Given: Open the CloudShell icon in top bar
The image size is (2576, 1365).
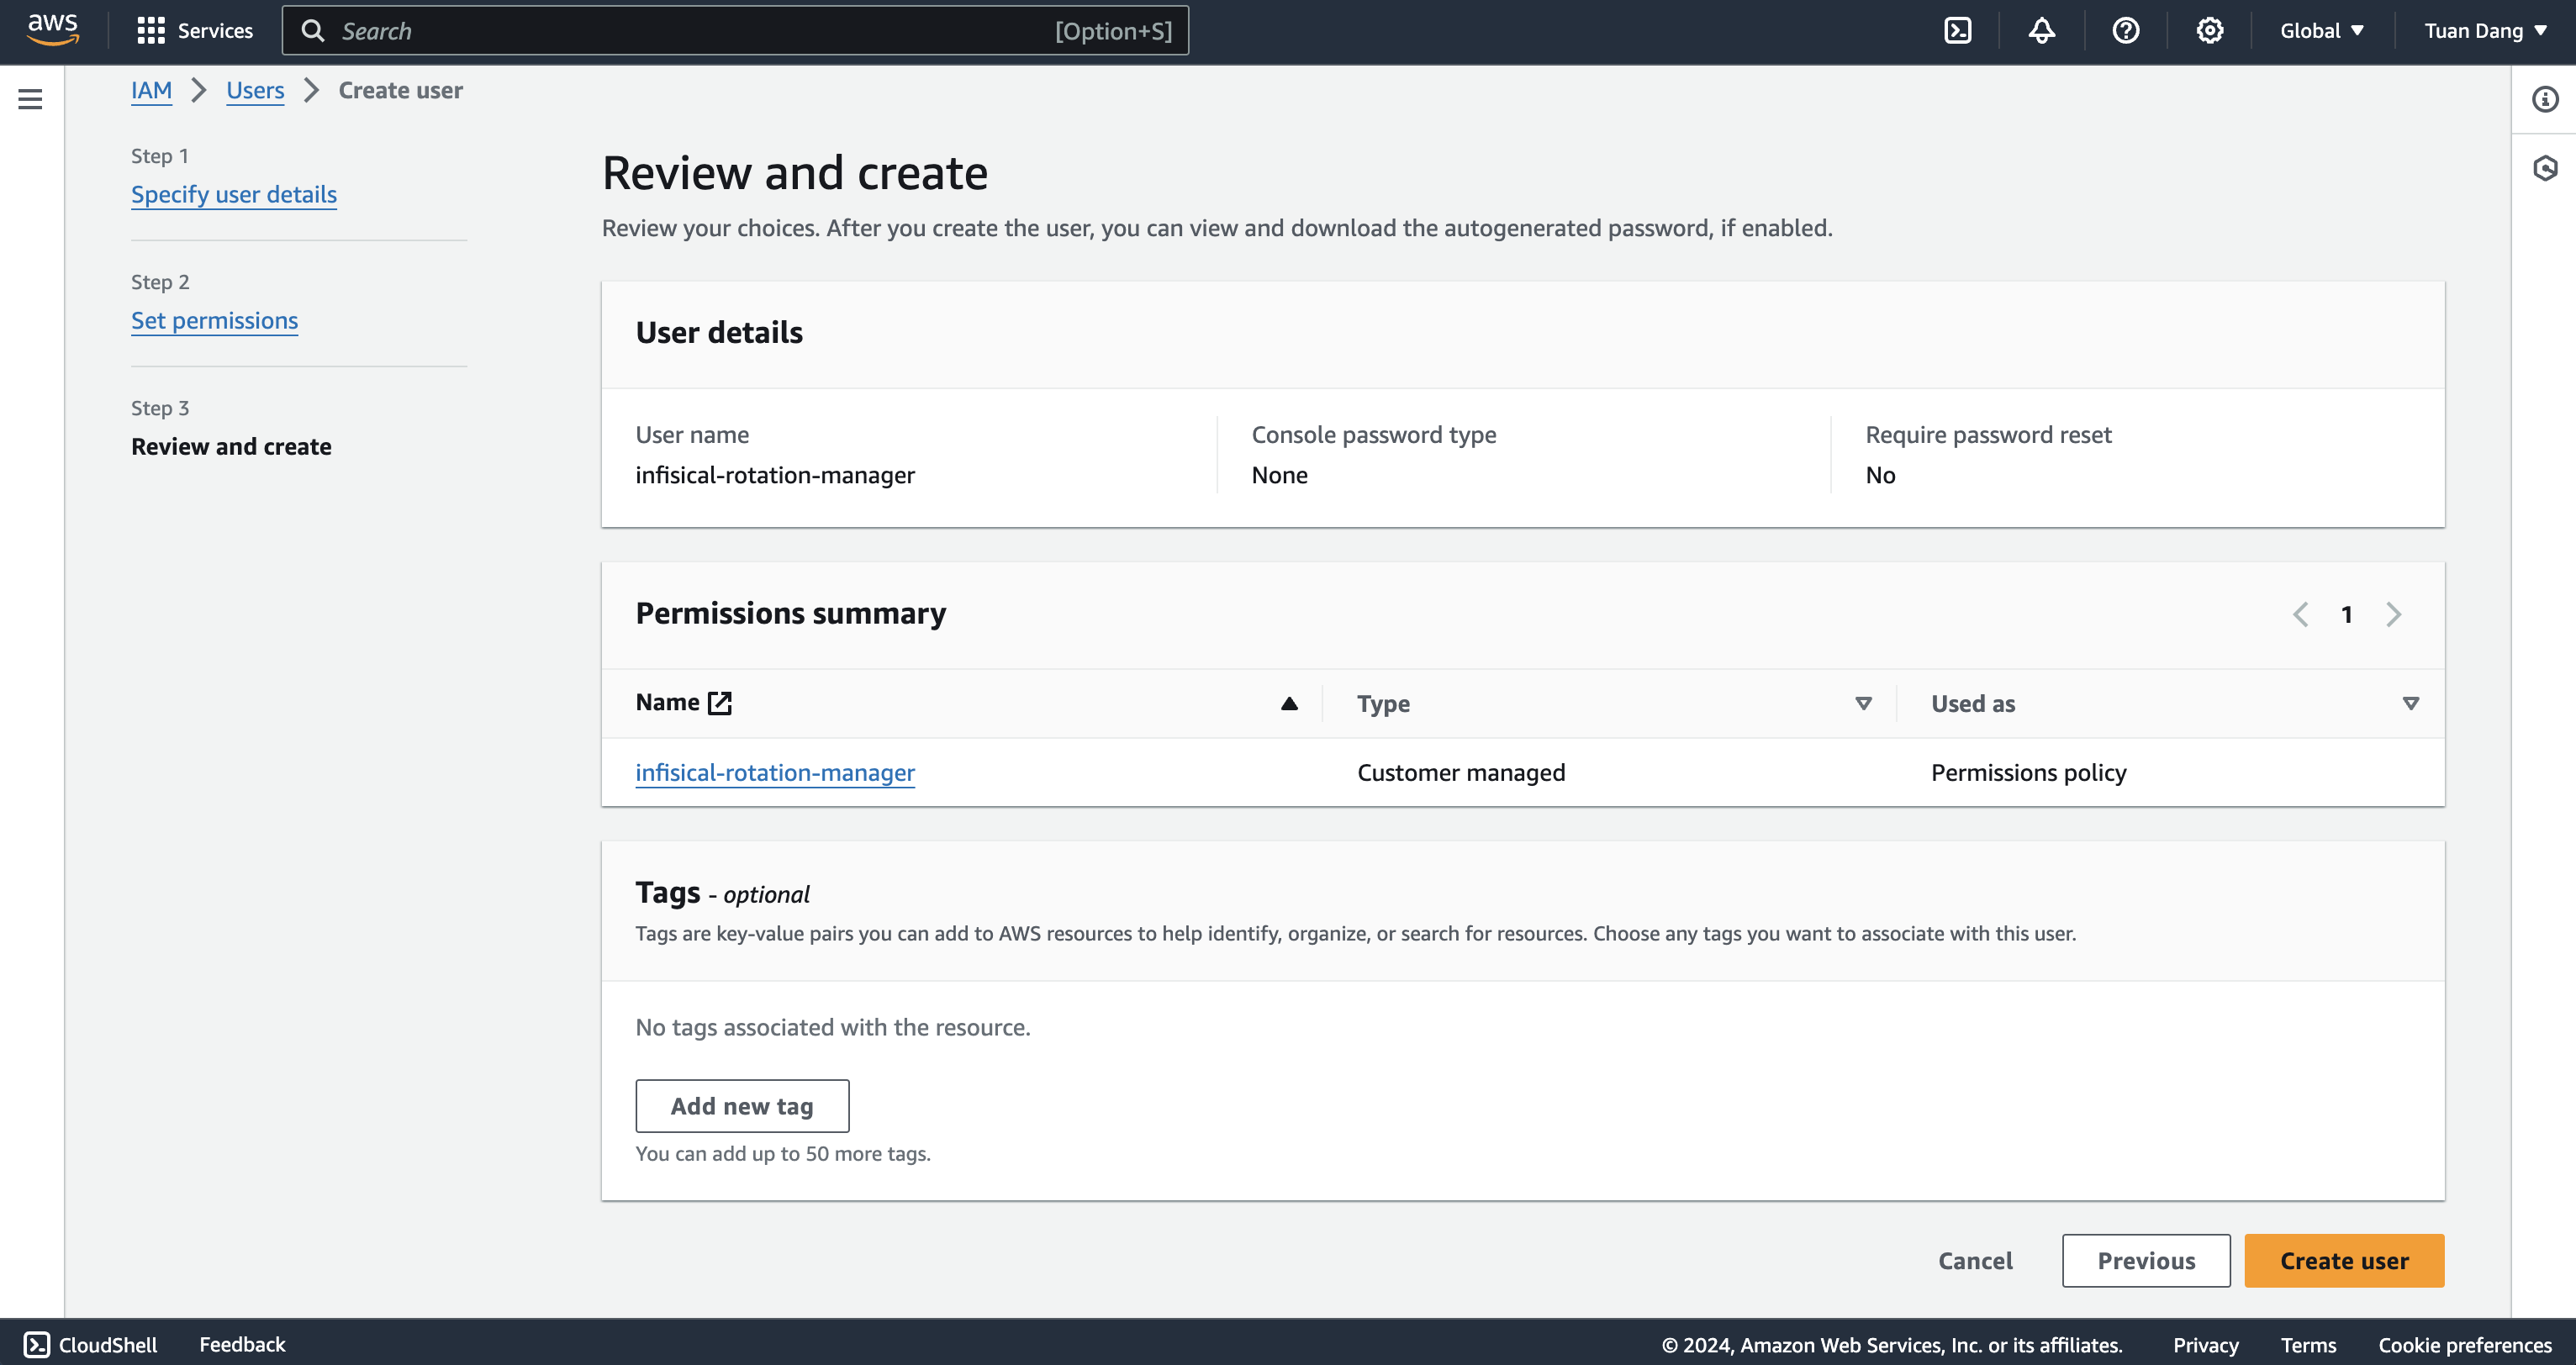Looking at the screenshot, I should (1957, 31).
